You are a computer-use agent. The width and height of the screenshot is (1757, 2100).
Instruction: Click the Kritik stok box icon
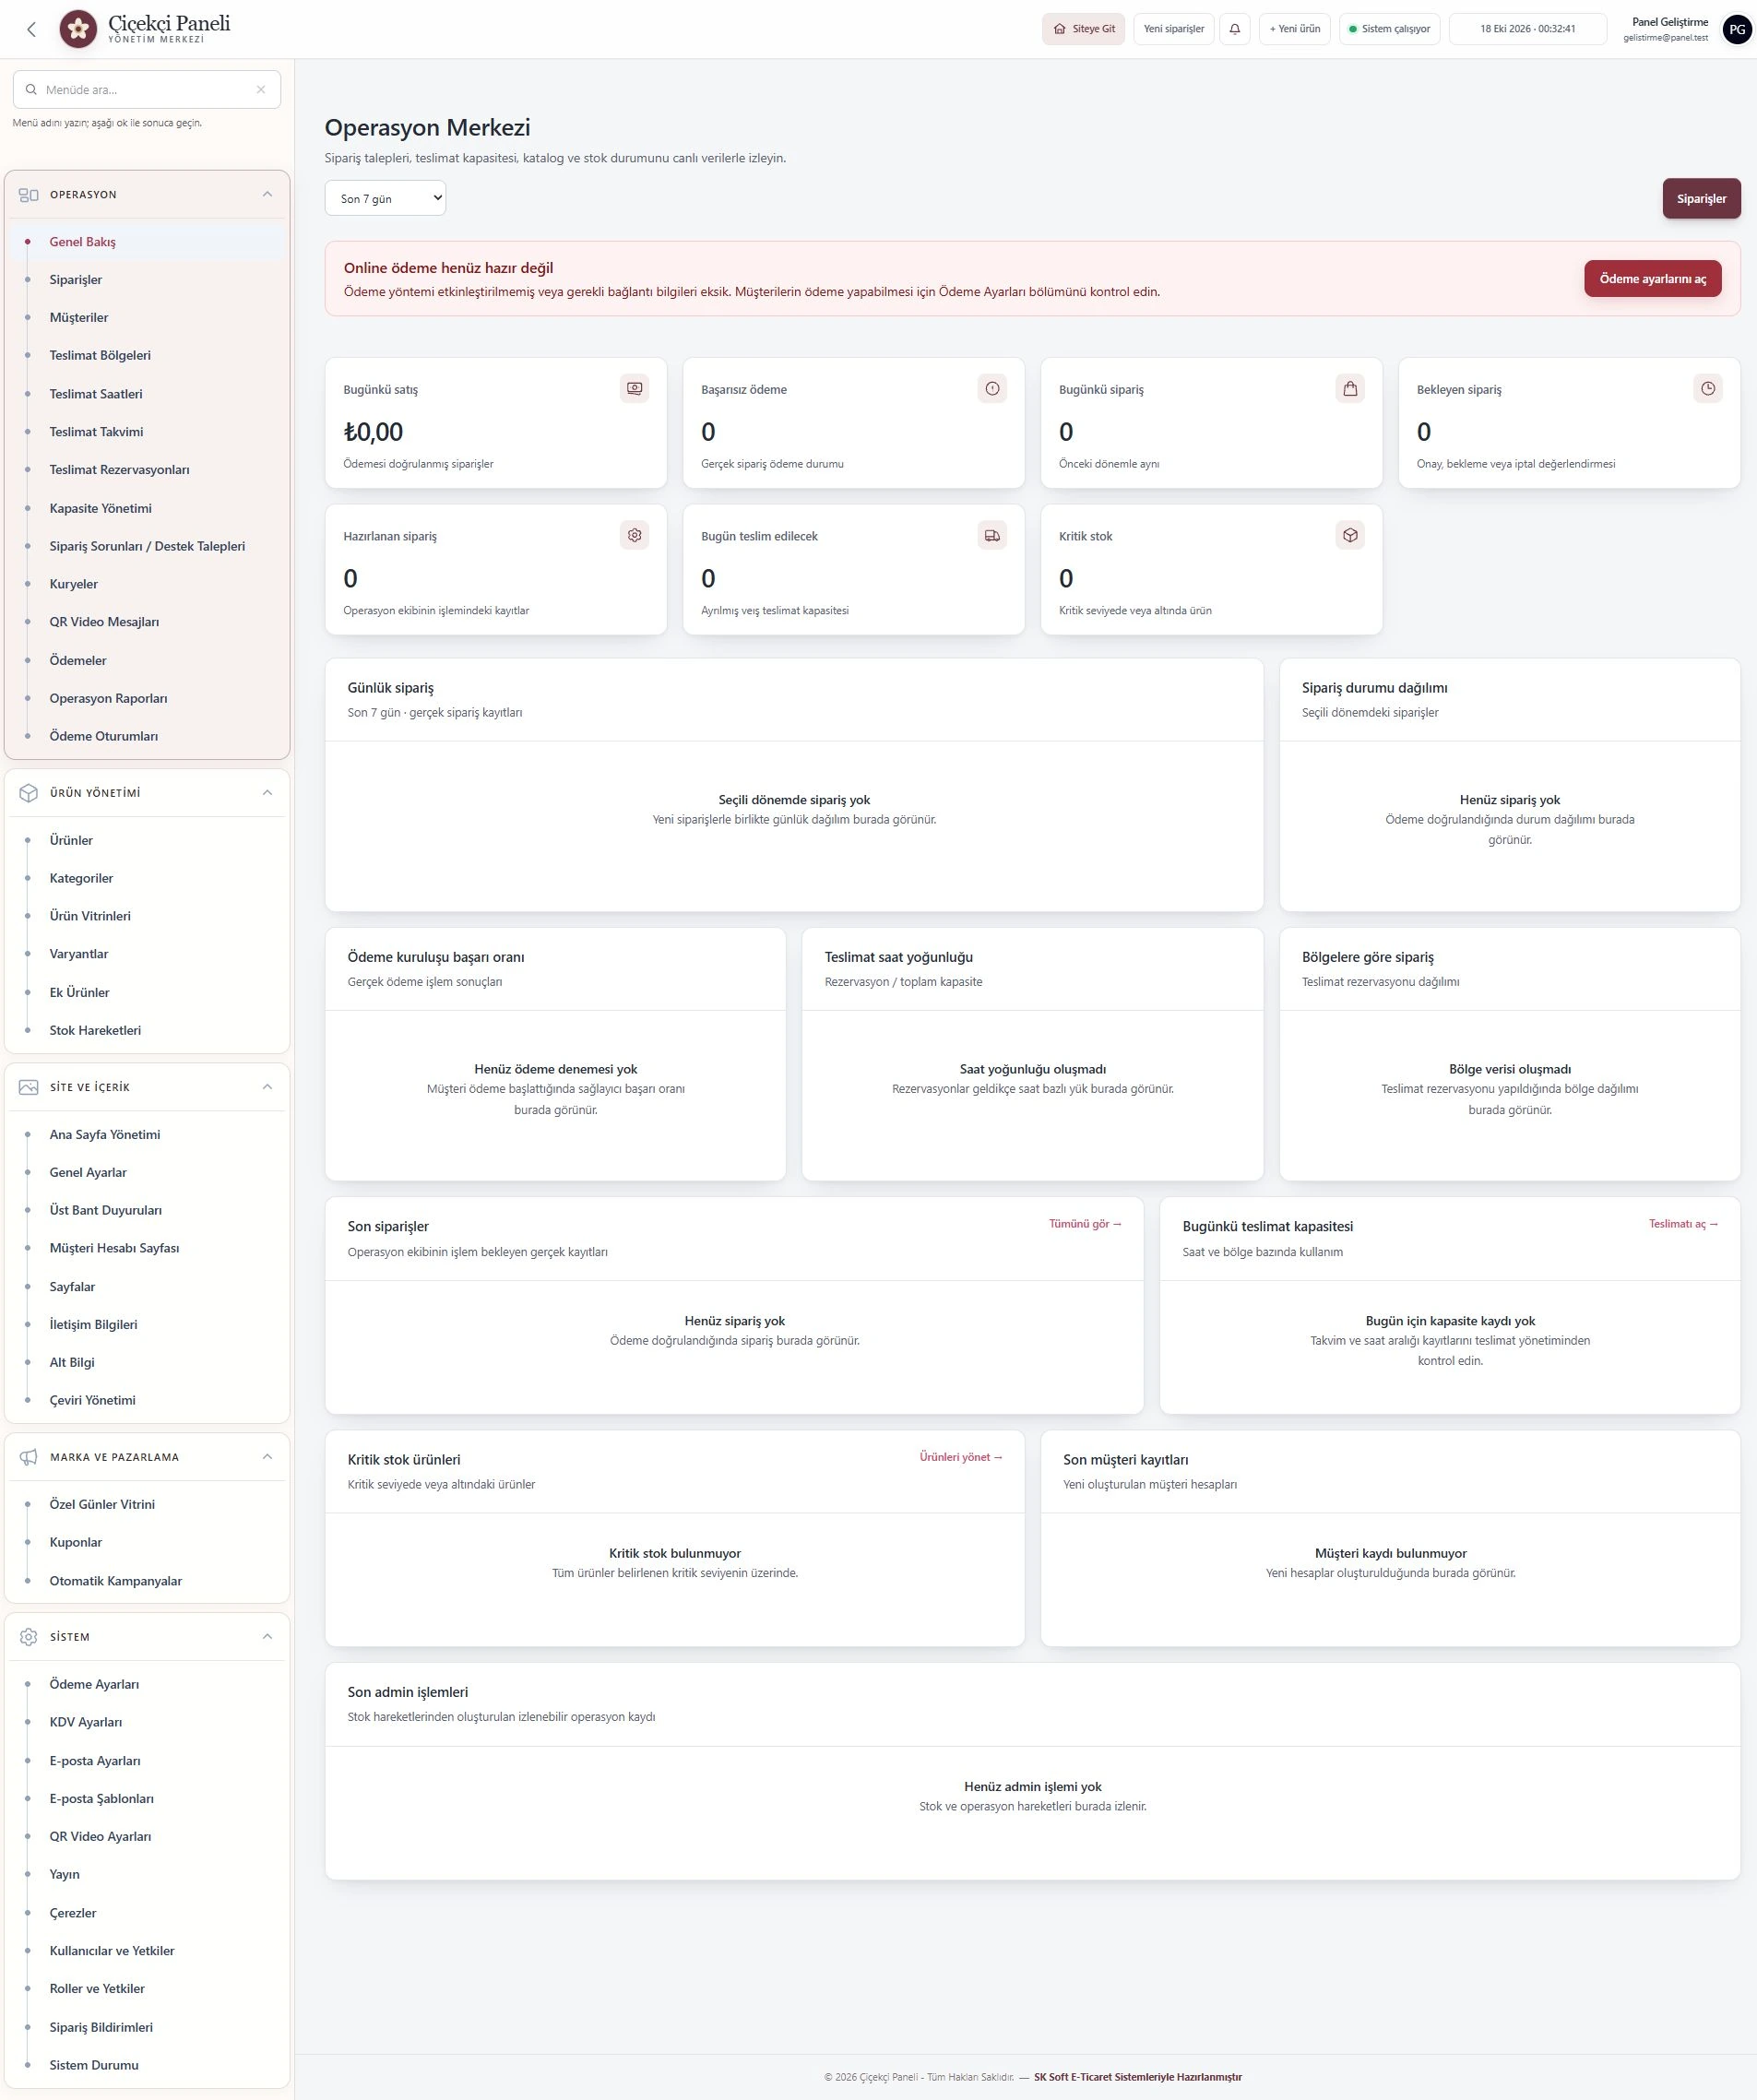(1350, 535)
